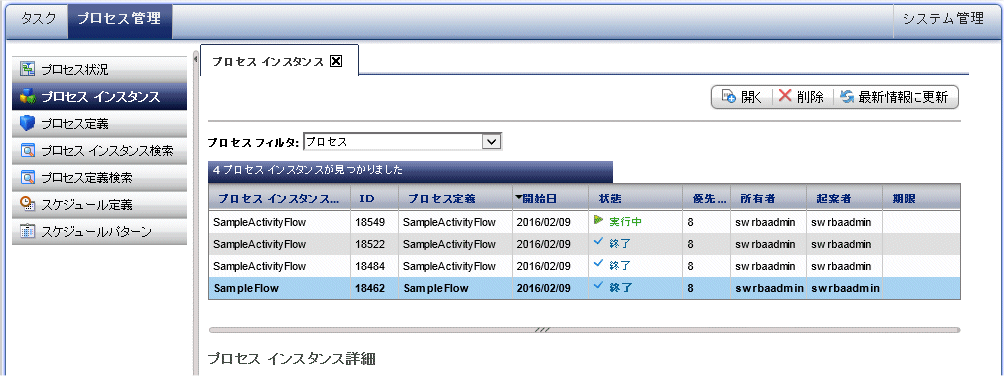Collapse the left sidebar with the arrow handle
Screen dimensions: 1004x376
(195, 59)
